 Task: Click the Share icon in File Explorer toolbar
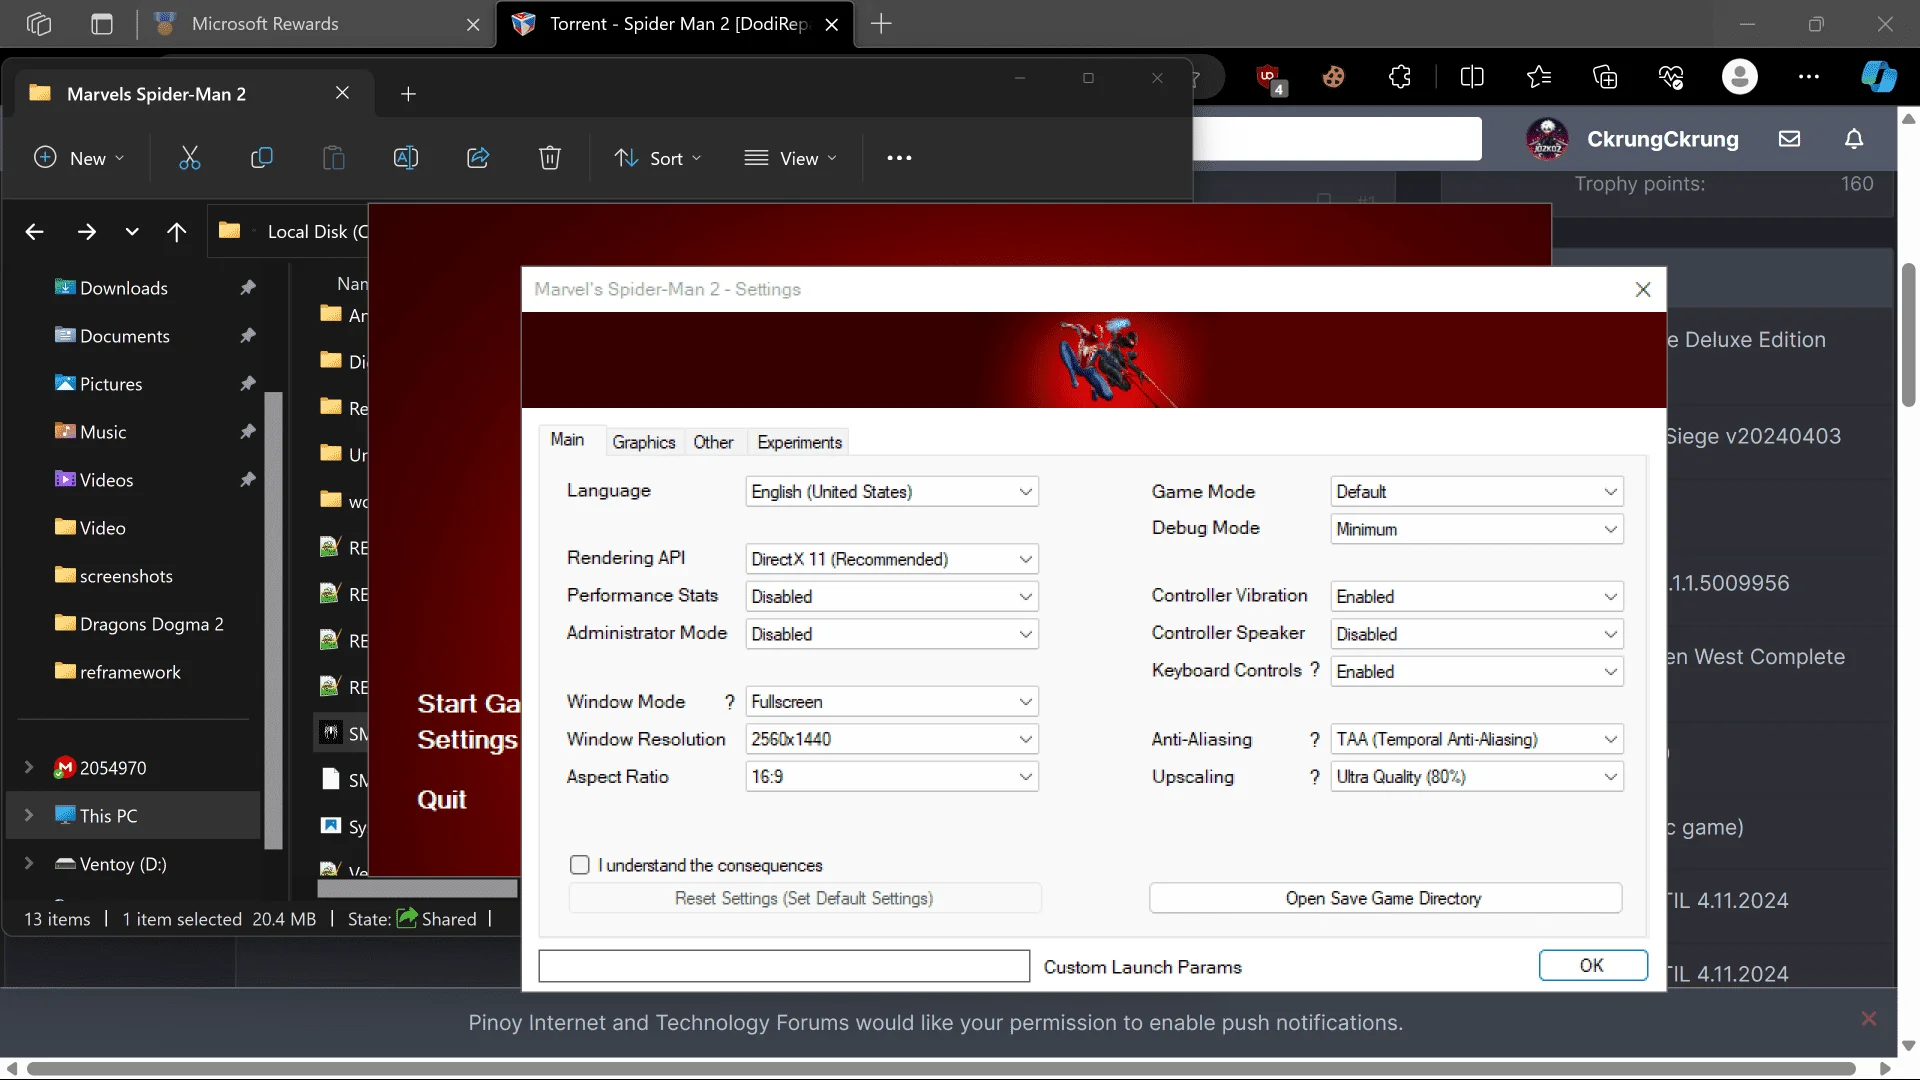478,158
